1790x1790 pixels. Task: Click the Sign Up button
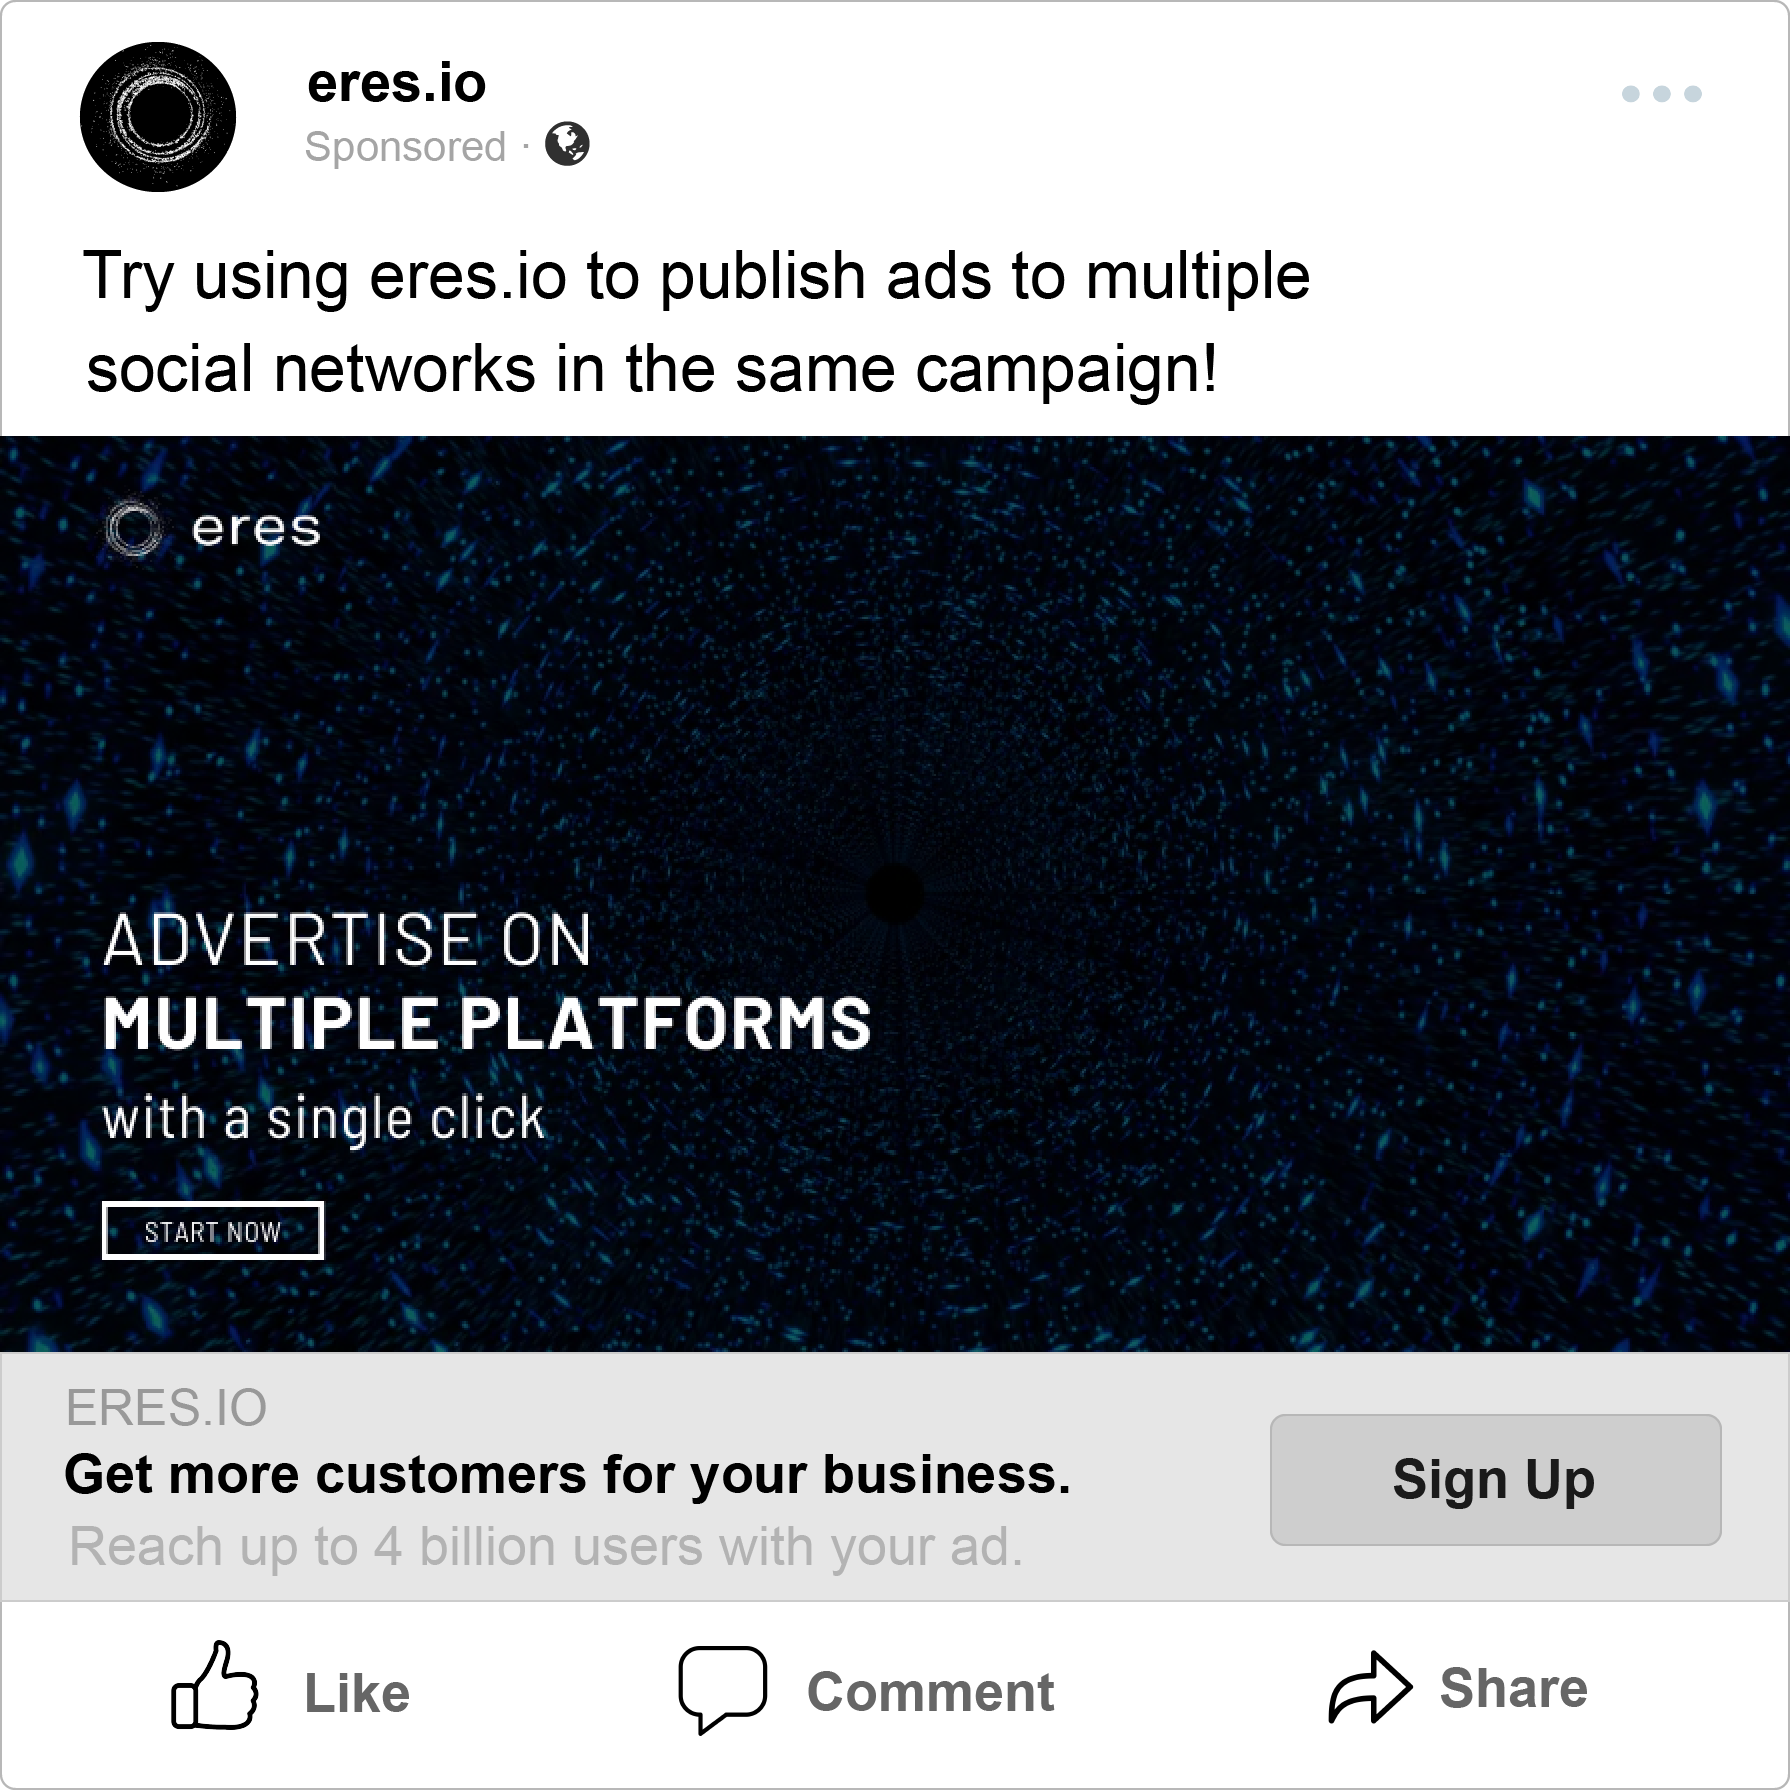coord(1495,1479)
